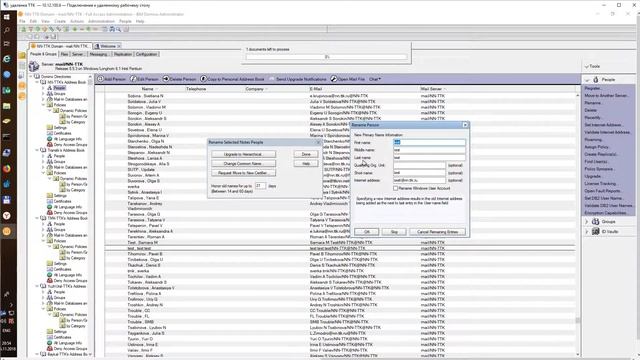Screen dimensions: 640x360
Task: Click the Welcome tab icon
Action: click(x=97, y=46)
